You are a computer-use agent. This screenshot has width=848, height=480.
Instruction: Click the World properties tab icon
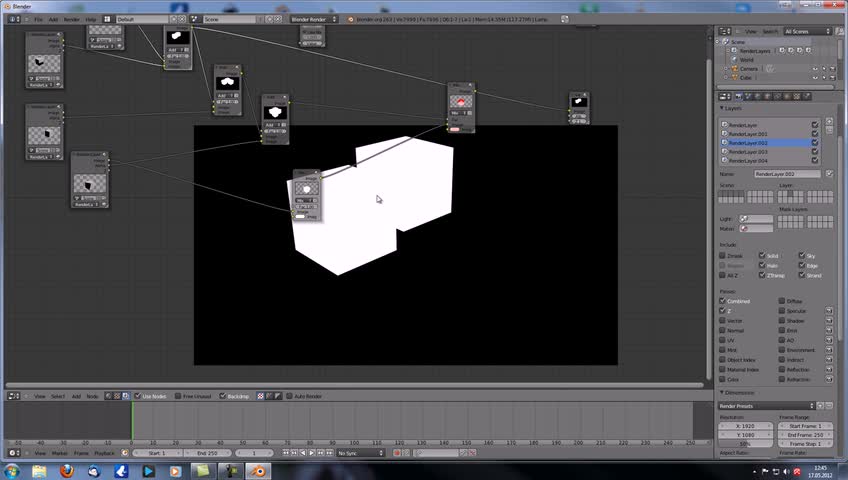(758, 96)
